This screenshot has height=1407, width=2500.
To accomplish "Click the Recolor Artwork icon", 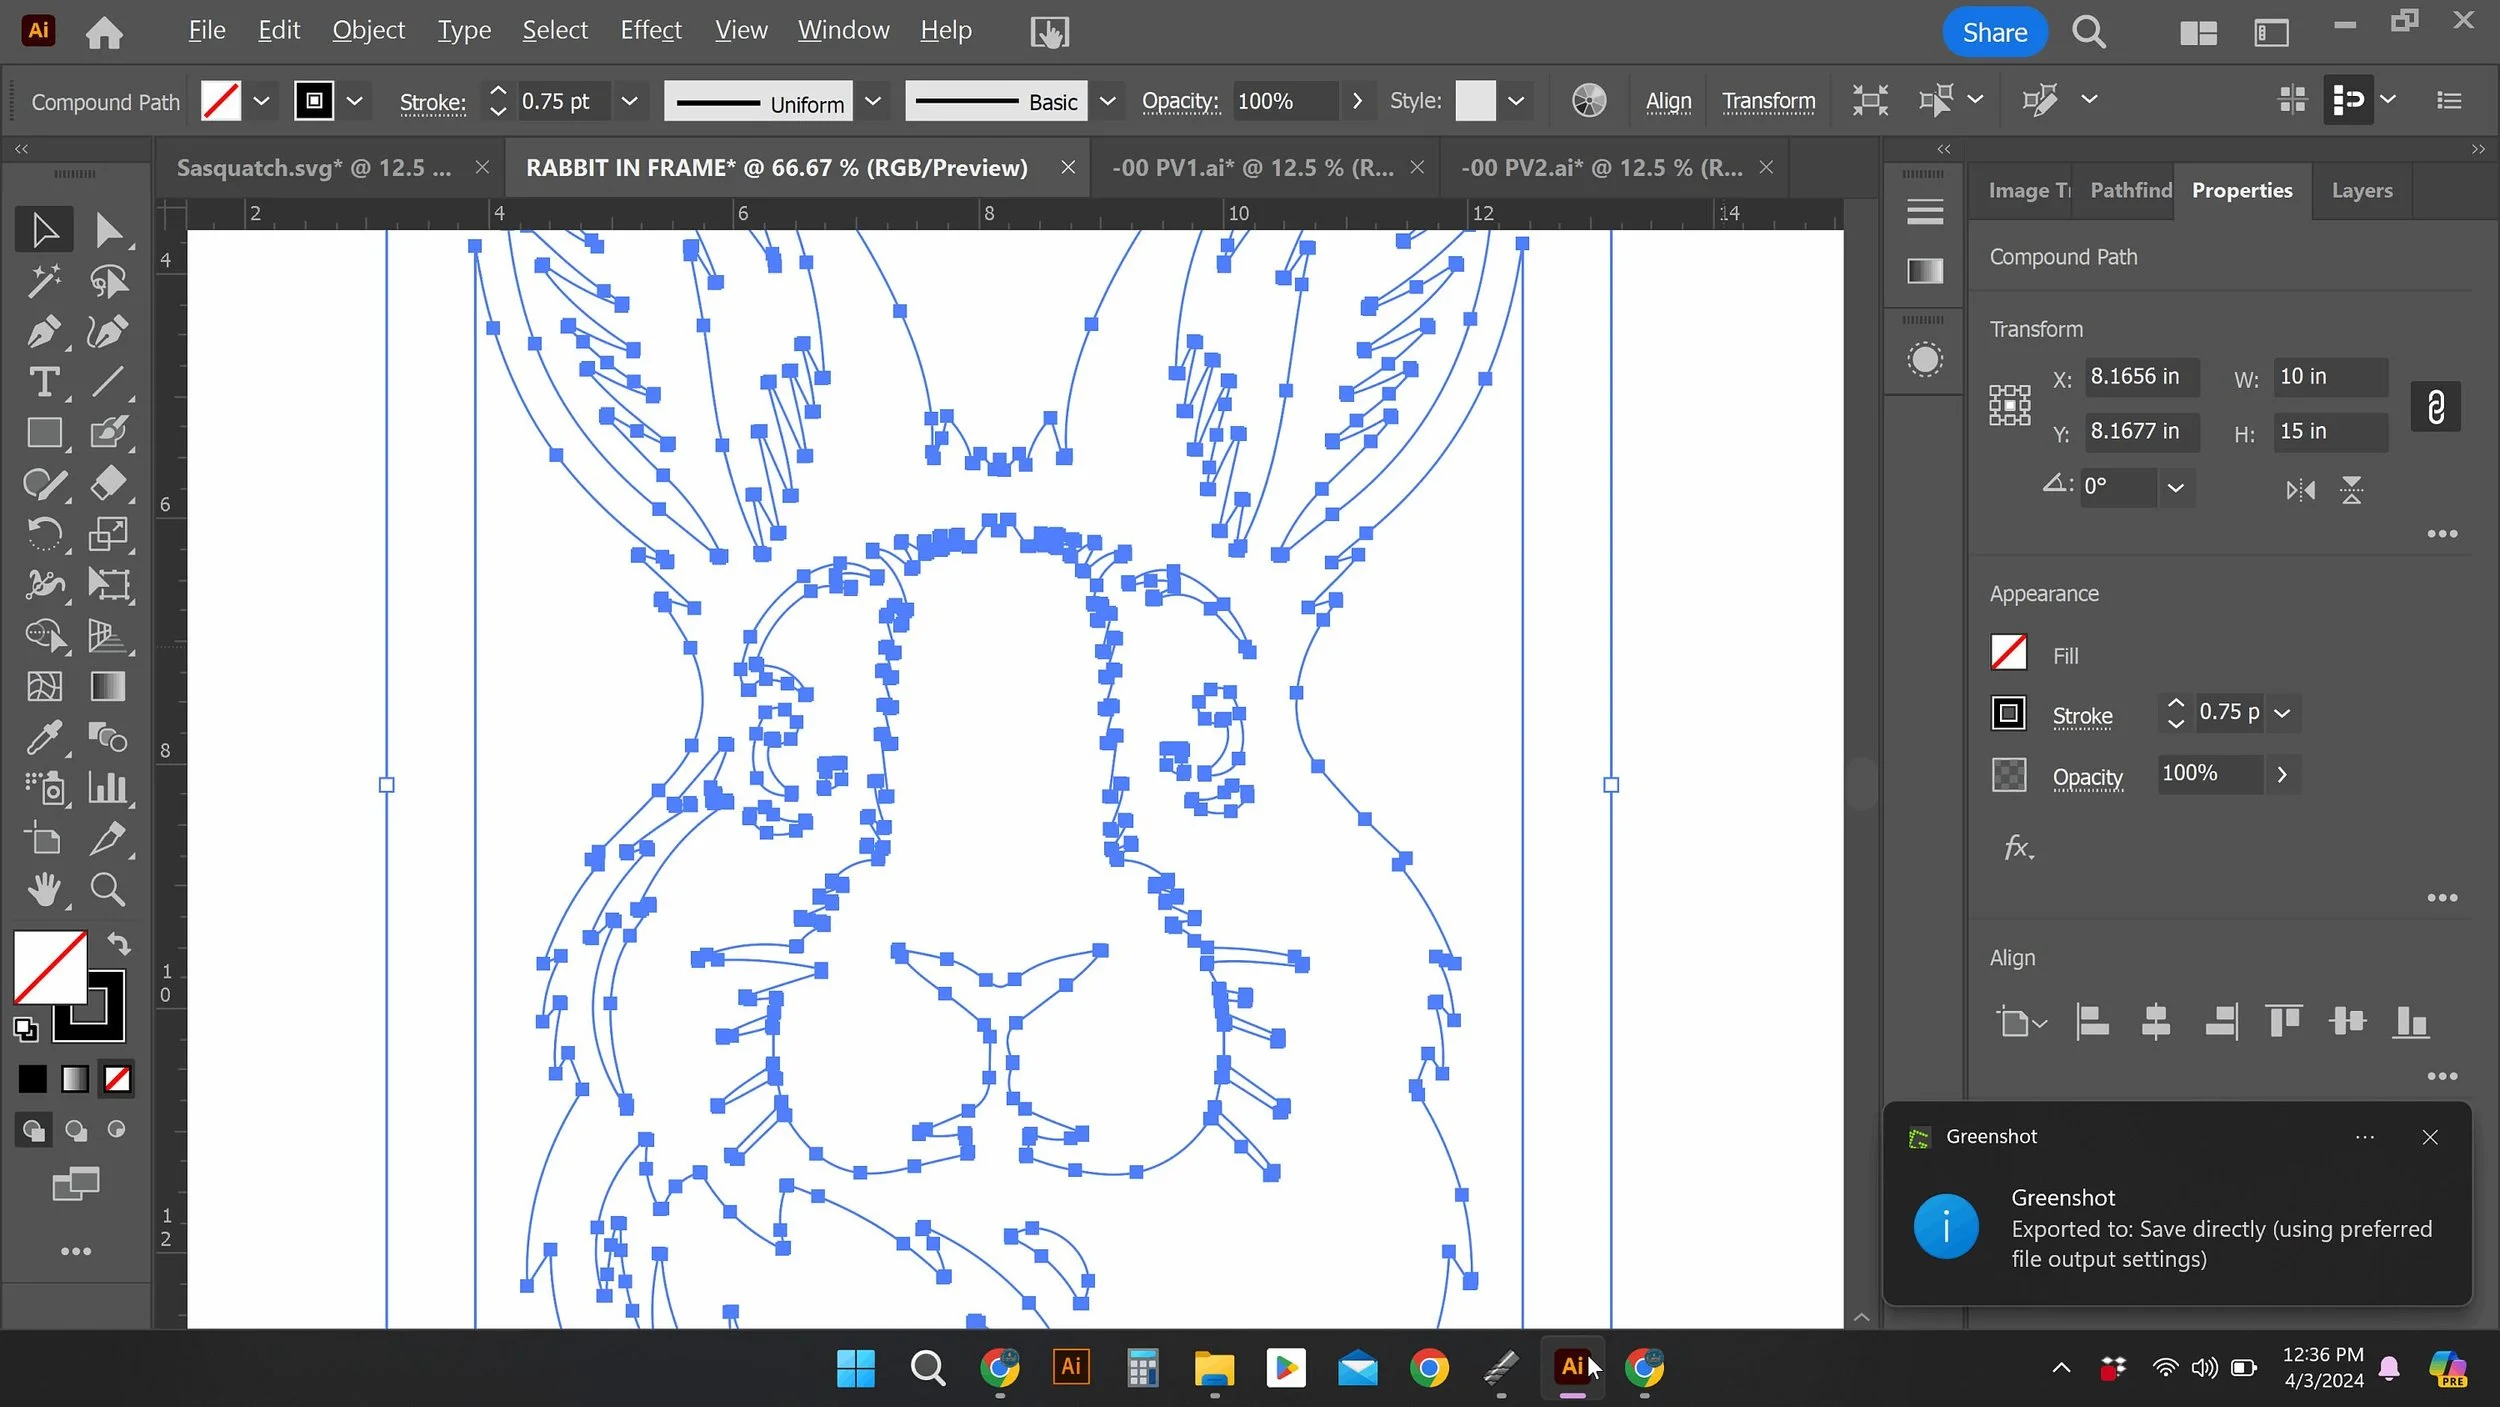I will coord(1588,101).
